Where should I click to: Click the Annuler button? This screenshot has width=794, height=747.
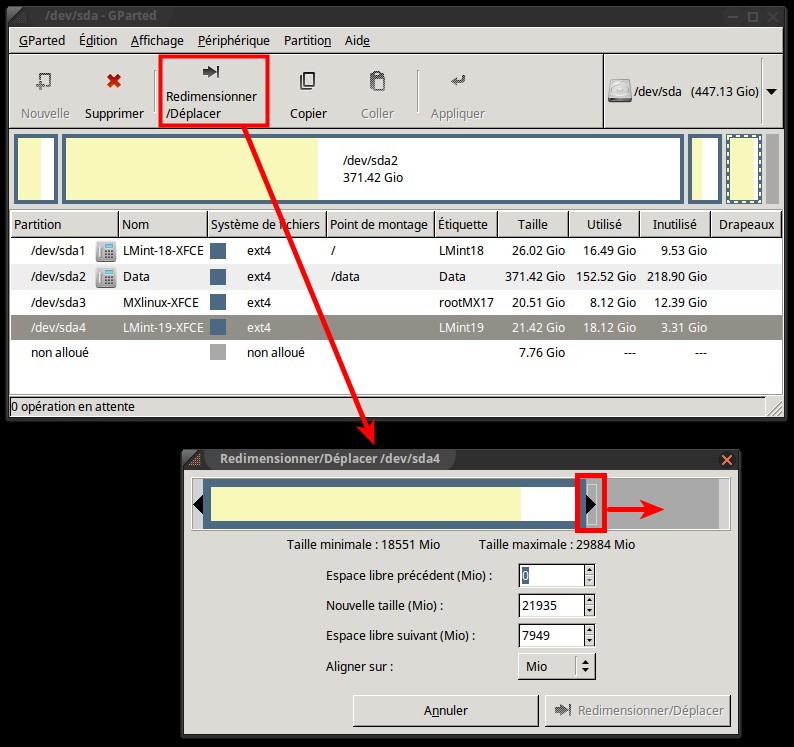click(445, 711)
